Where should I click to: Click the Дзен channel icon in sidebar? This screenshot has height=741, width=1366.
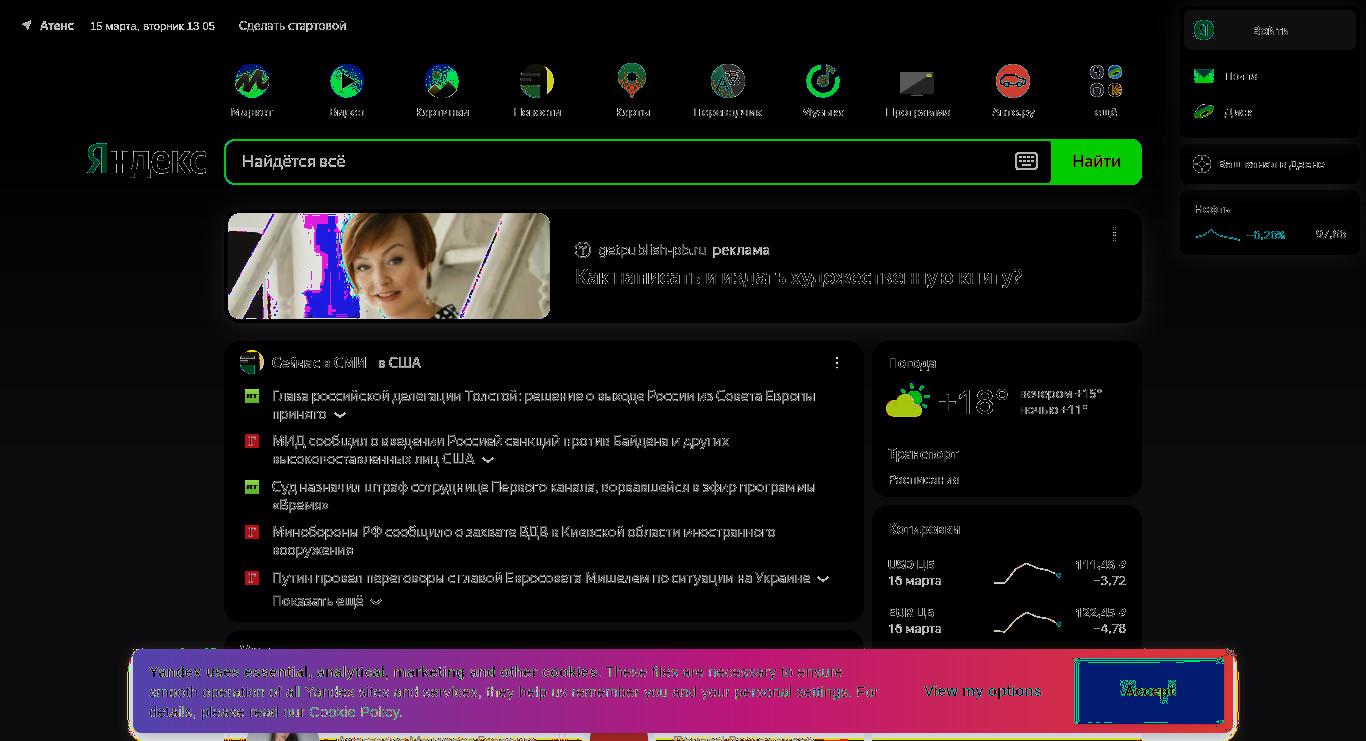click(x=1202, y=164)
